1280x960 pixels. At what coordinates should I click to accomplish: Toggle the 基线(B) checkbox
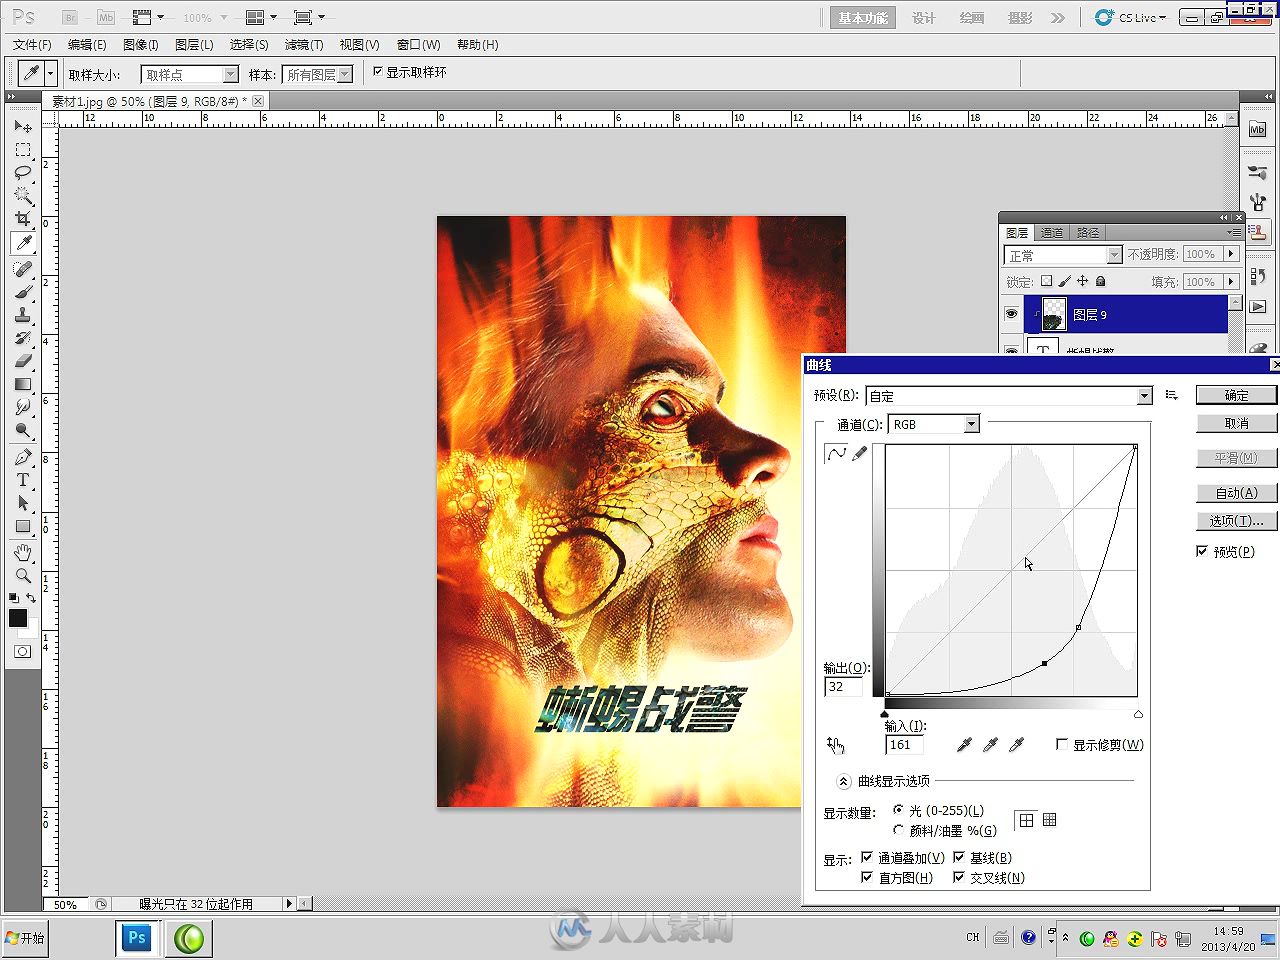[959, 857]
